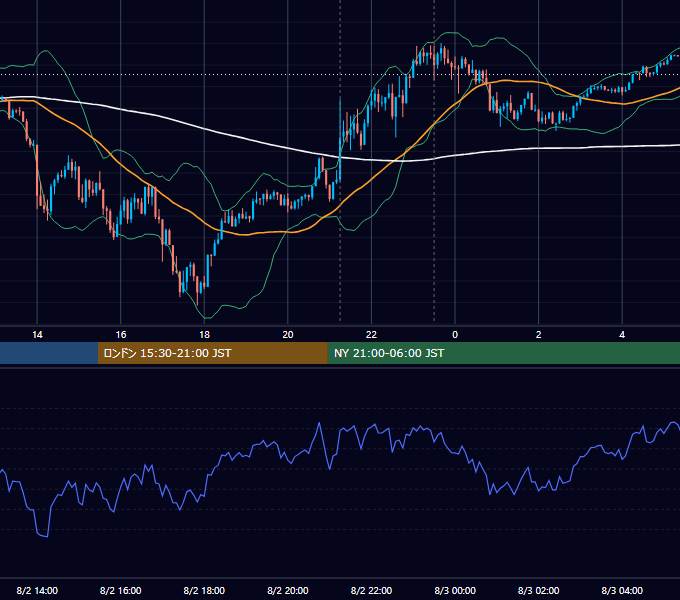Image resolution: width=680 pixels, height=600 pixels.
Task: Click the 2 hour label on time axis
Action: (539, 335)
